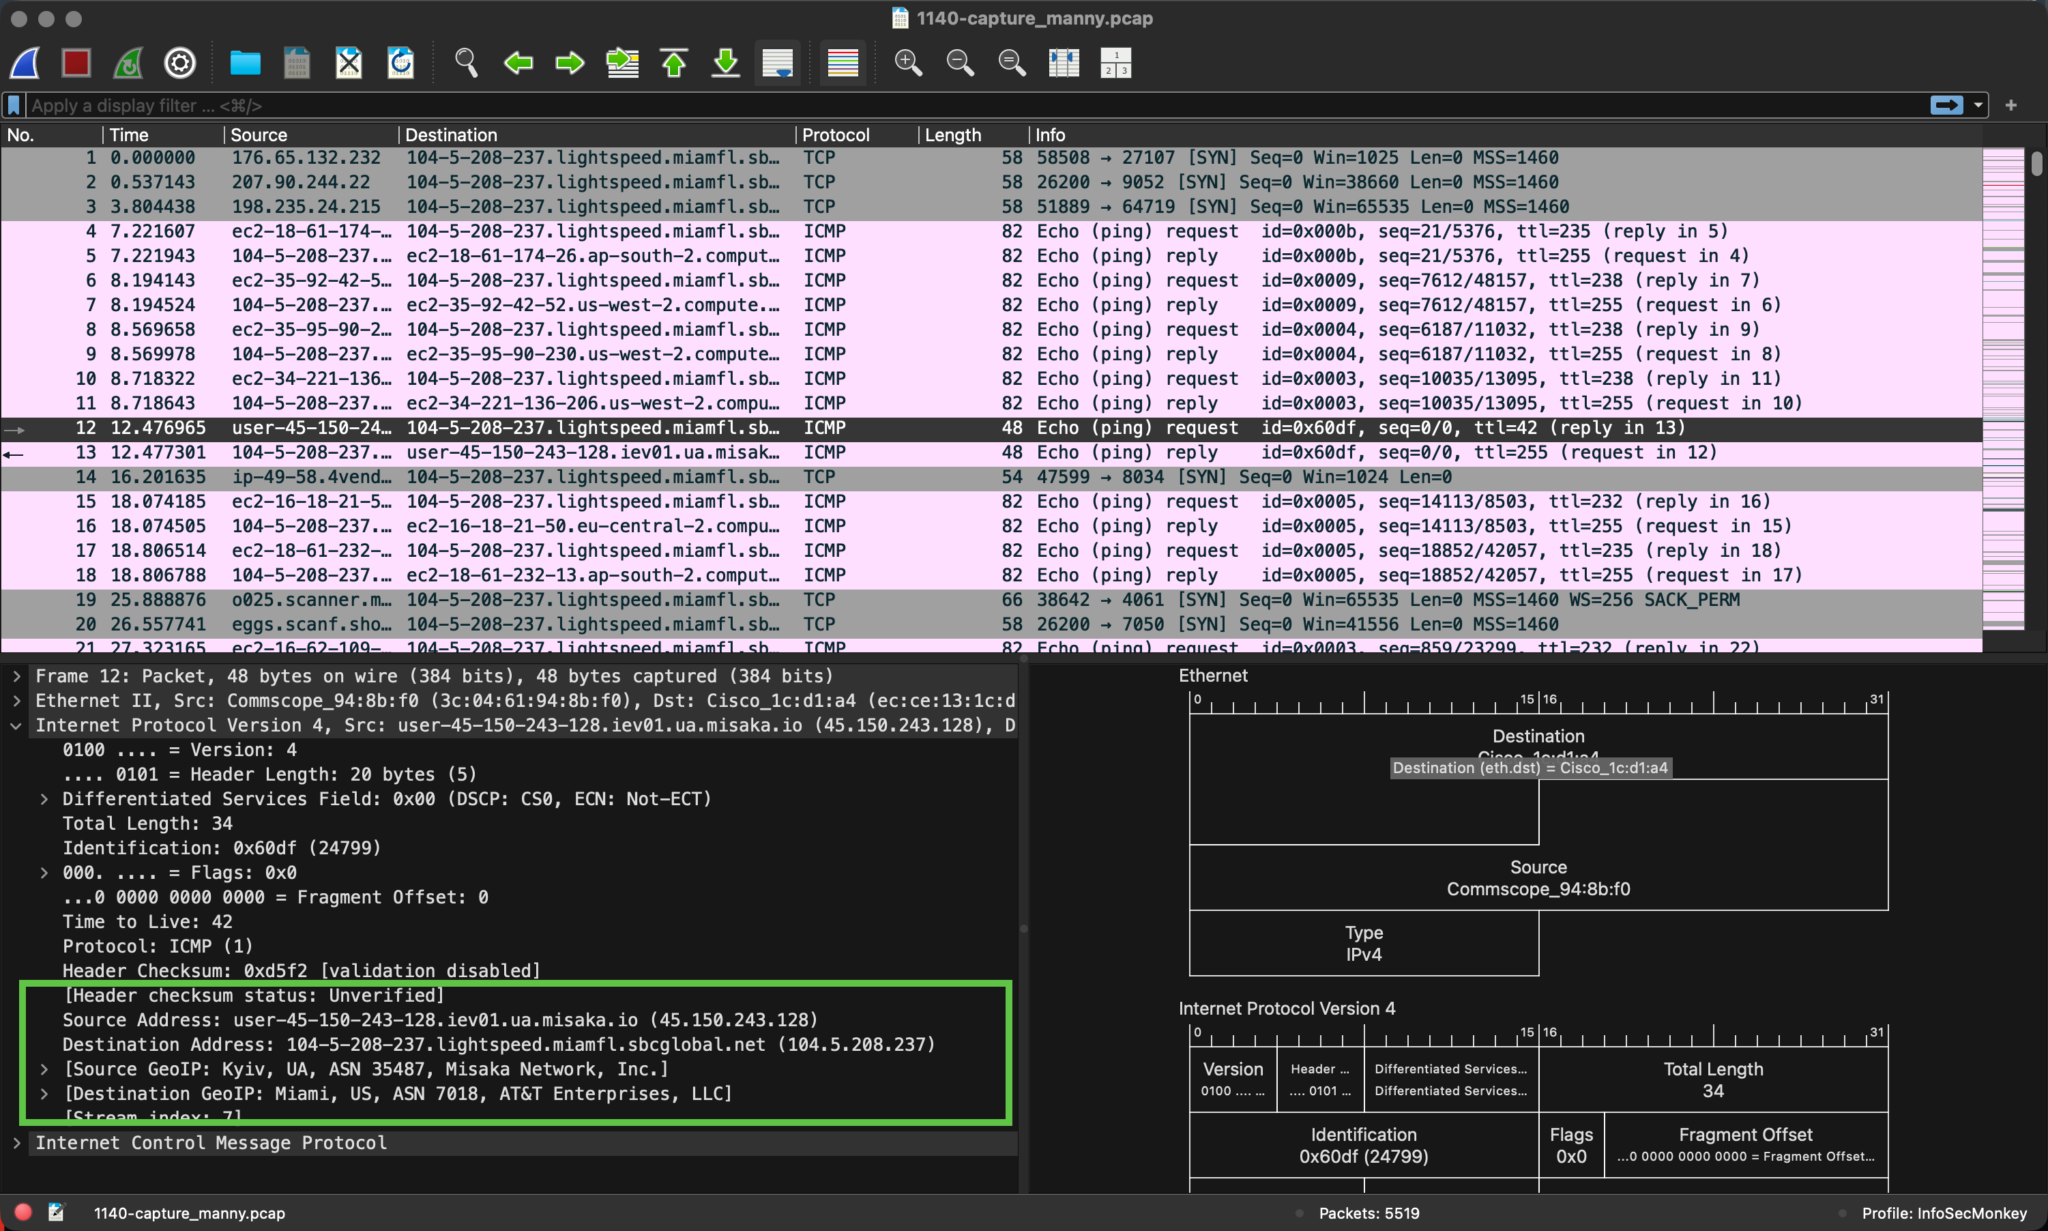Image resolution: width=2048 pixels, height=1231 pixels.
Task: Click Type IPv4 box in diagram
Action: pyautogui.click(x=1364, y=943)
